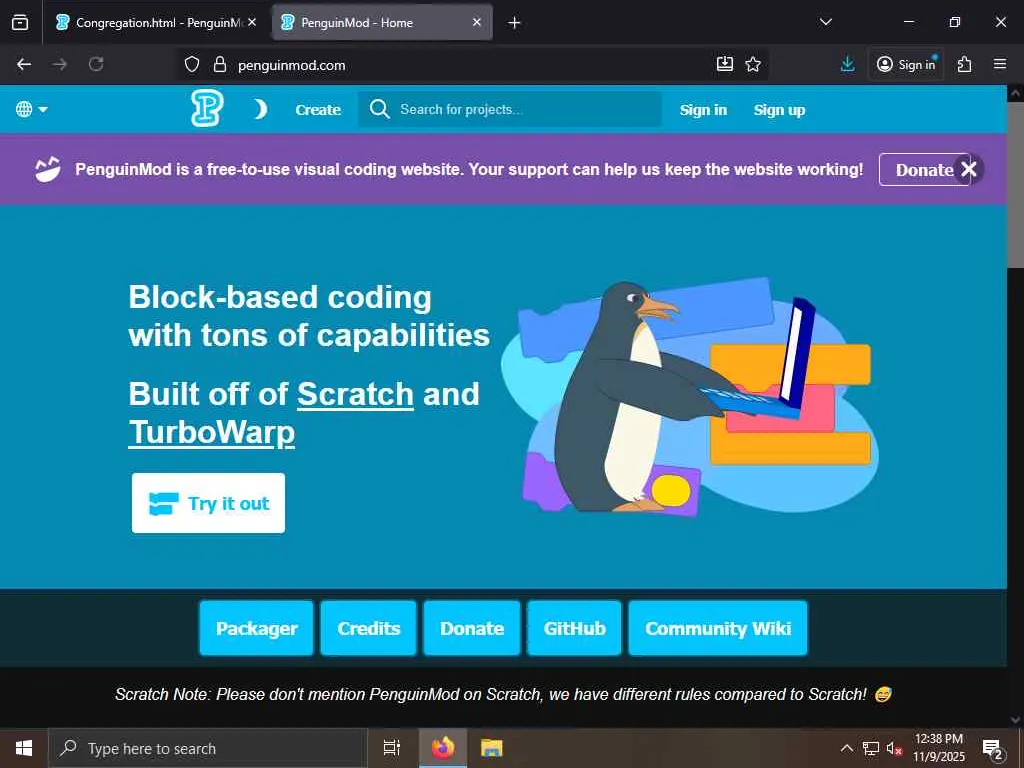The height and width of the screenshot is (768, 1024).
Task: Open the Windows Start menu
Action: [24, 748]
